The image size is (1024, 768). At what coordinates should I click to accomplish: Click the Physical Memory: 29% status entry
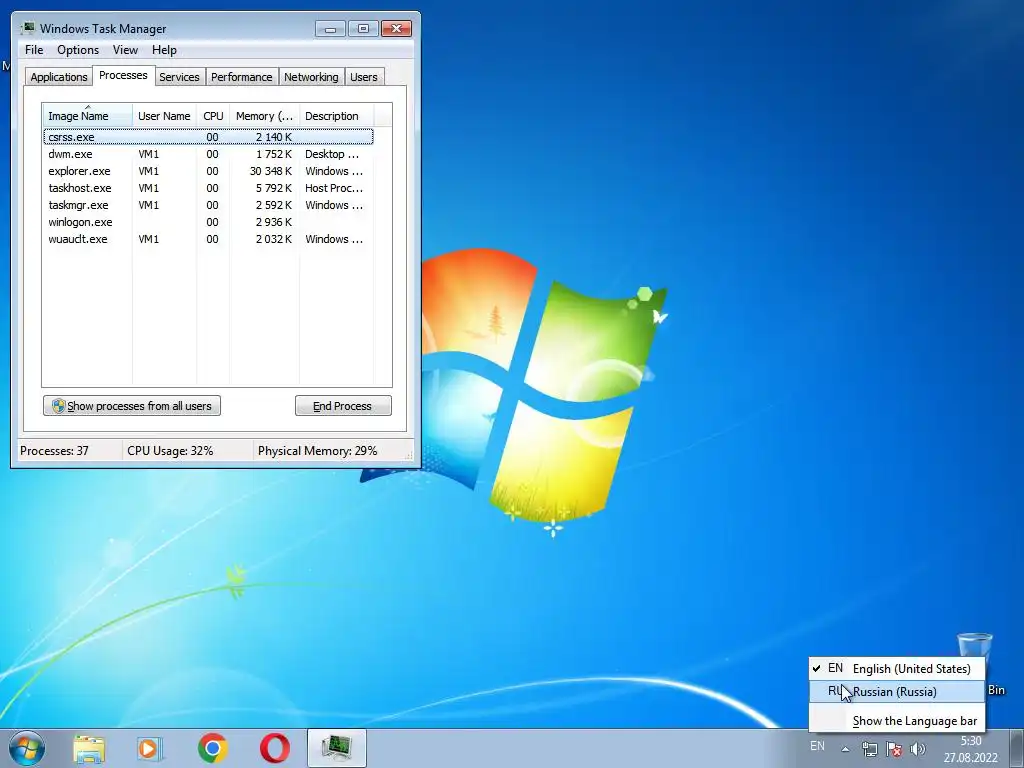click(317, 451)
